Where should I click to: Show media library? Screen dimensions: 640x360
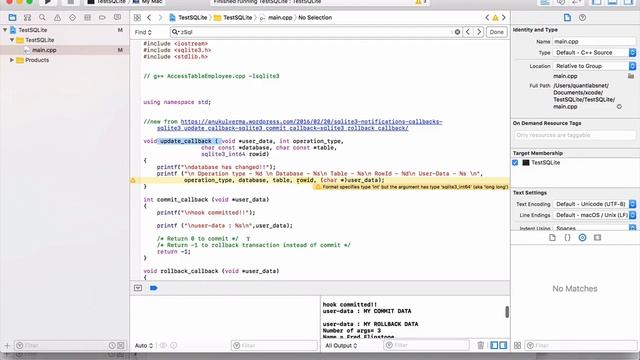[598, 238]
